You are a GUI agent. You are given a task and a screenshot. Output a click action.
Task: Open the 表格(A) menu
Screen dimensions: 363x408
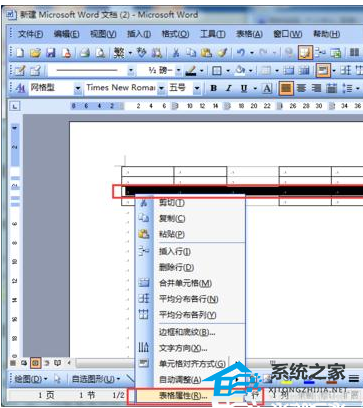(249, 34)
